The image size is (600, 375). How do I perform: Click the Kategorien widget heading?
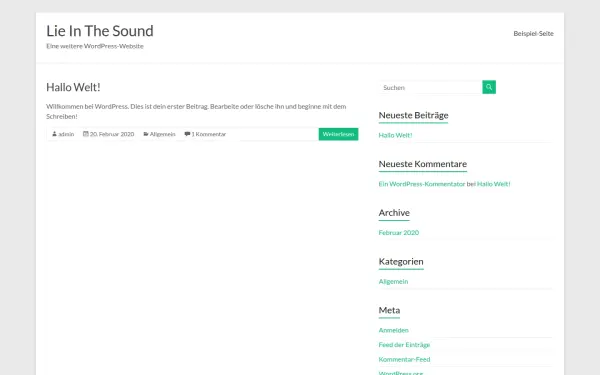coord(401,262)
